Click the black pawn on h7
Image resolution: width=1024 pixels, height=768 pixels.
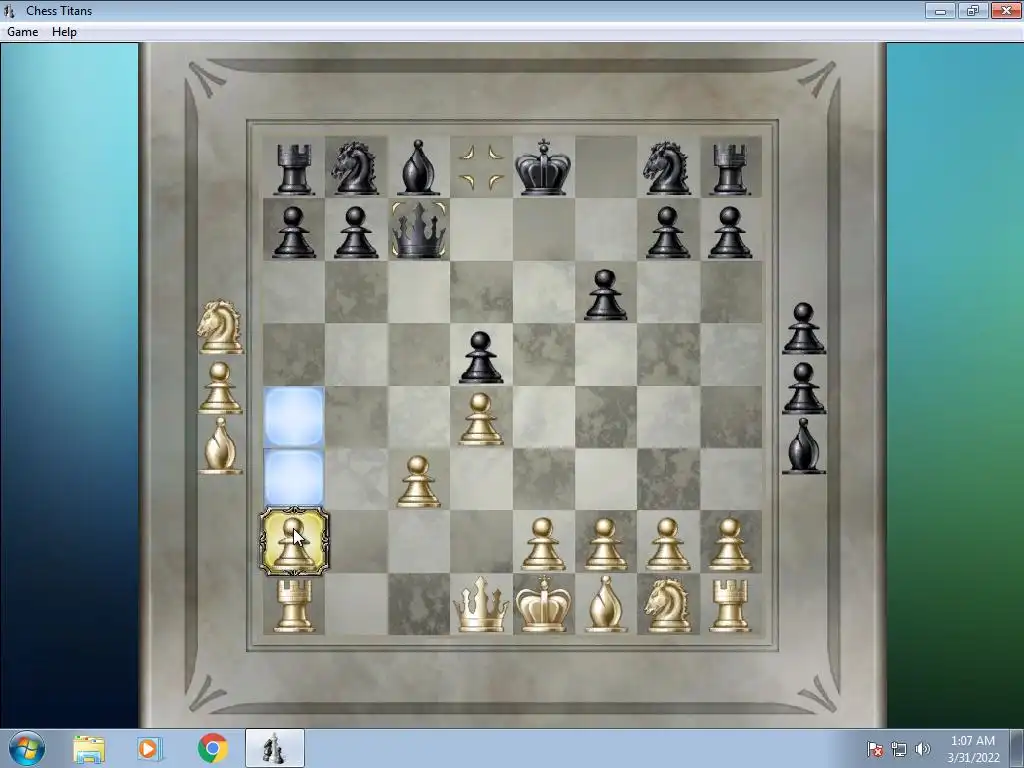[x=730, y=232]
